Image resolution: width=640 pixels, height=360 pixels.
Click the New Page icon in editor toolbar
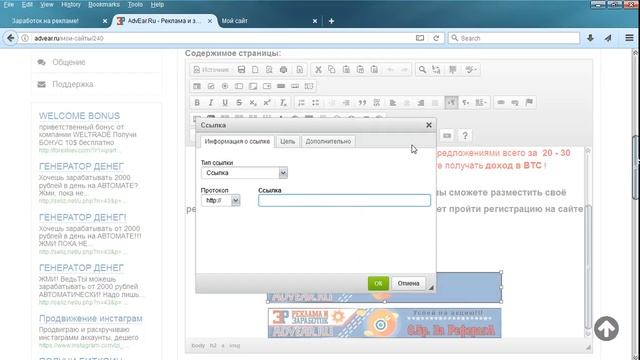coord(255,70)
